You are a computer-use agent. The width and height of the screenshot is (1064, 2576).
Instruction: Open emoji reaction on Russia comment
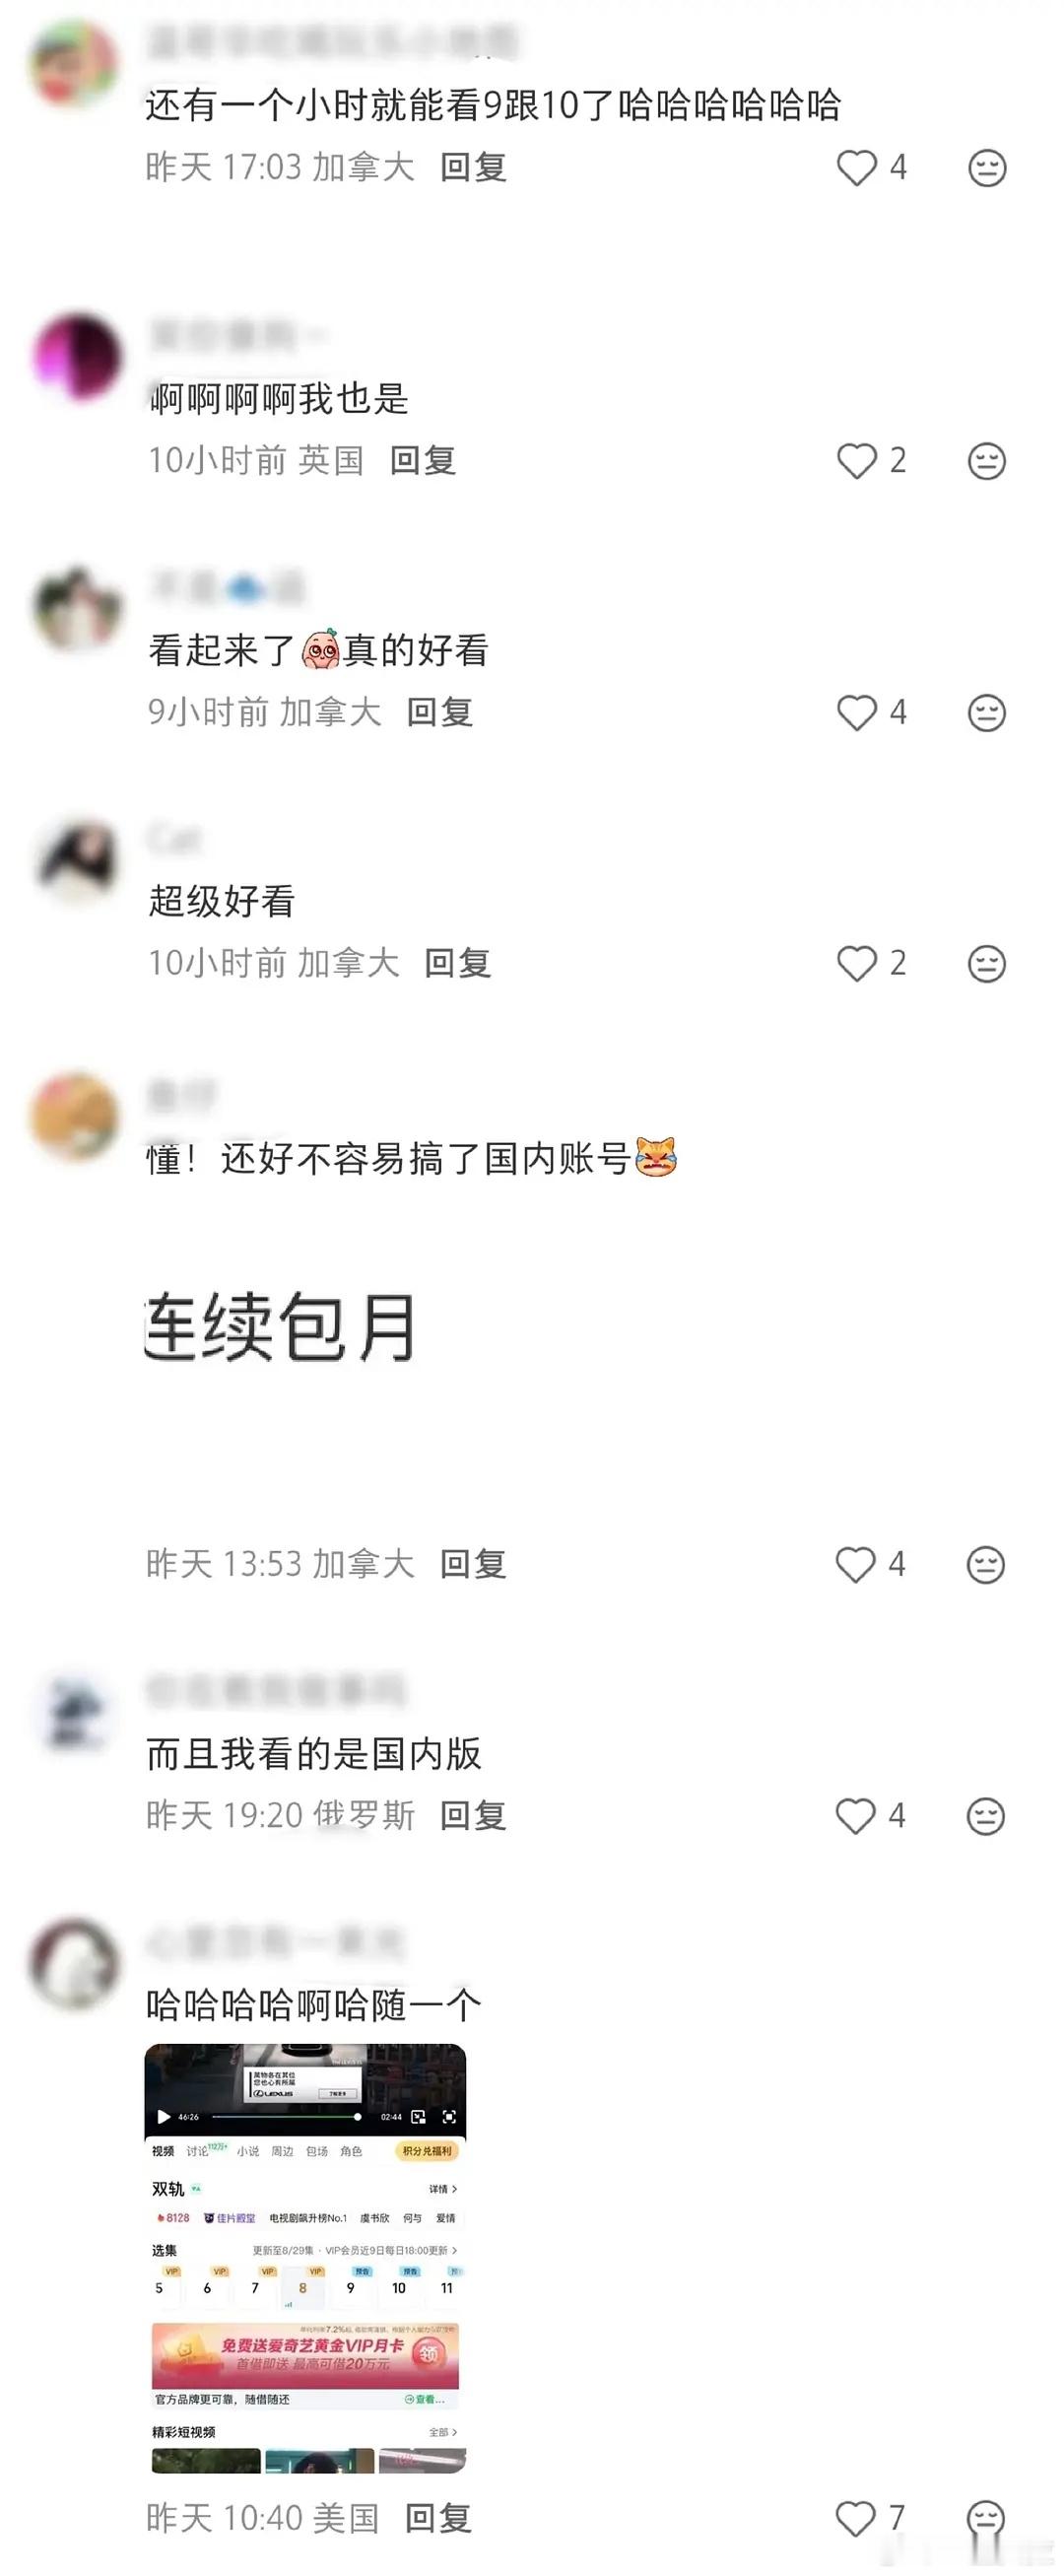click(x=986, y=1815)
